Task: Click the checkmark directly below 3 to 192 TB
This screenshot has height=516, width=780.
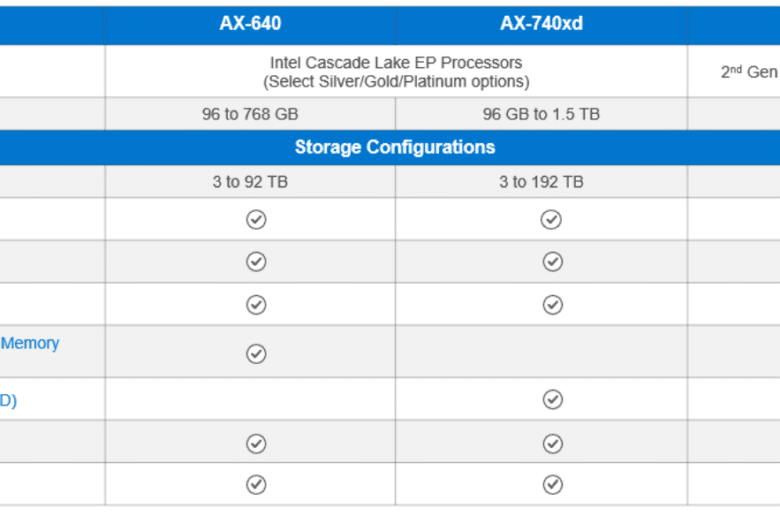Action: [551, 219]
